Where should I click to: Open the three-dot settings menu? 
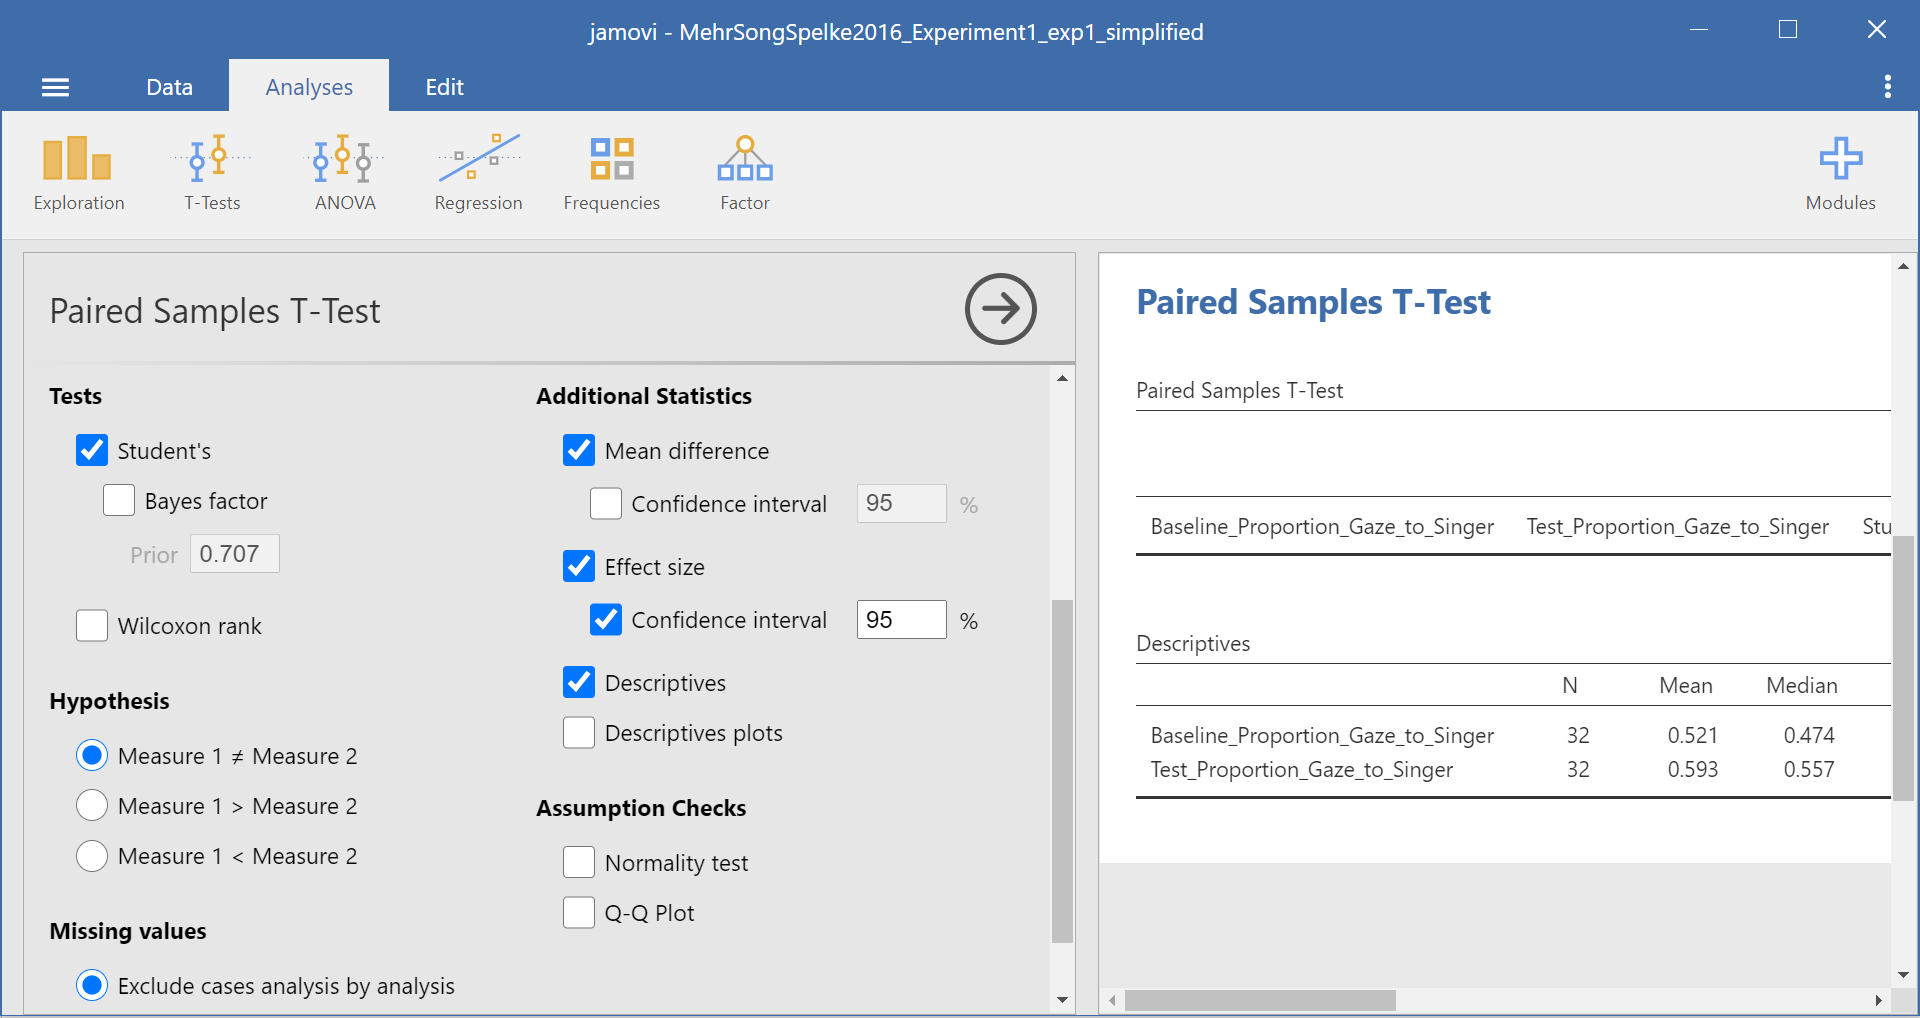coord(1887,87)
